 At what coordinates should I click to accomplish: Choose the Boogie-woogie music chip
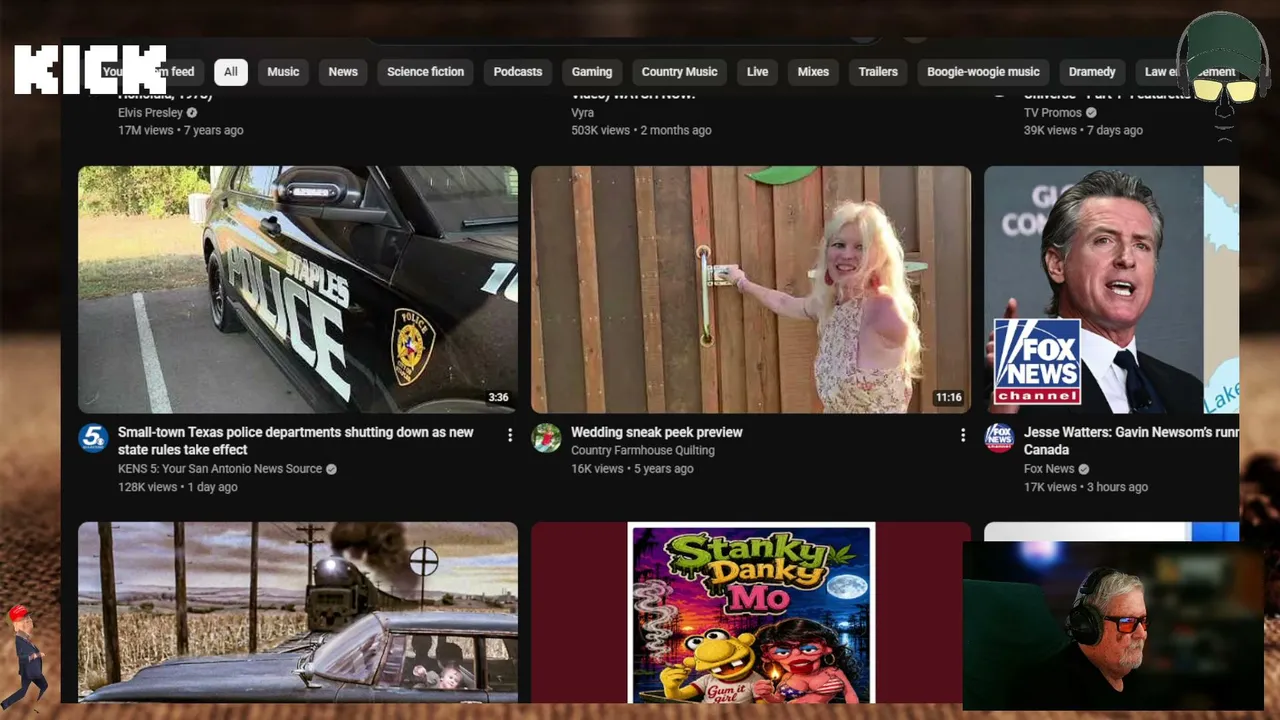pyautogui.click(x=983, y=72)
